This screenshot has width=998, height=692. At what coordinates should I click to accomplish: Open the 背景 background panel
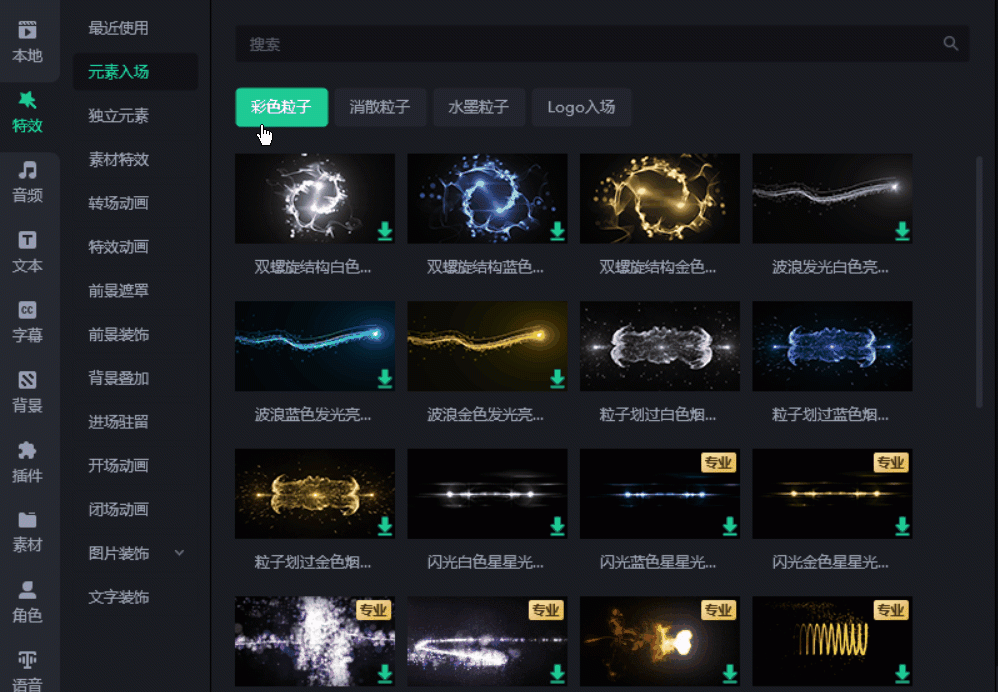[x=27, y=392]
